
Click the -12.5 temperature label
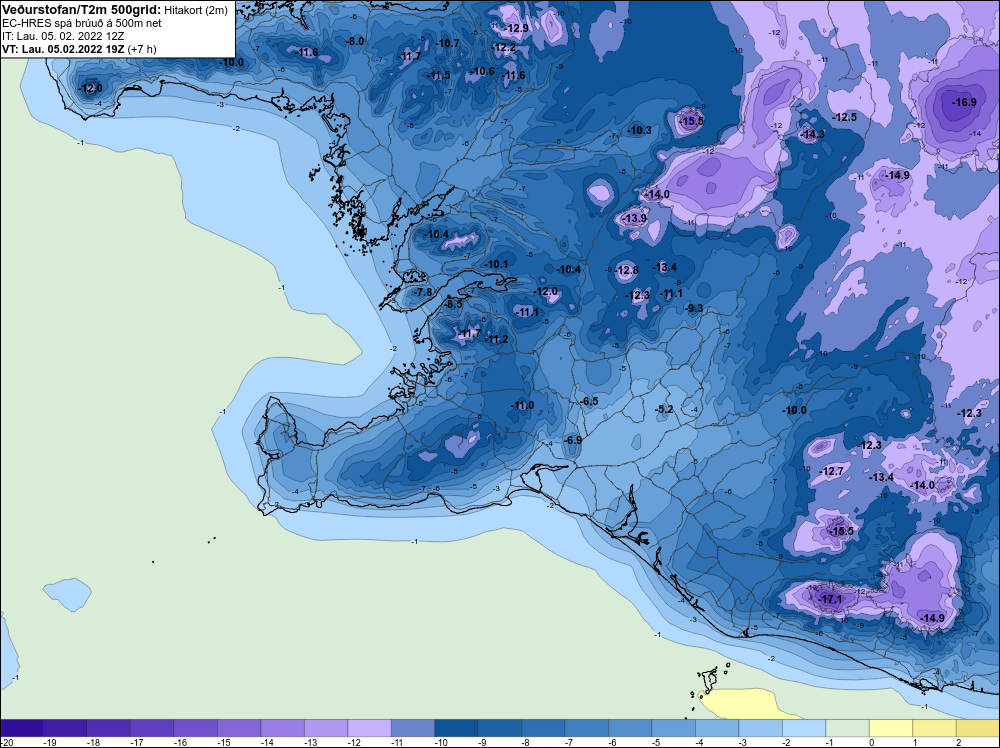(844, 117)
